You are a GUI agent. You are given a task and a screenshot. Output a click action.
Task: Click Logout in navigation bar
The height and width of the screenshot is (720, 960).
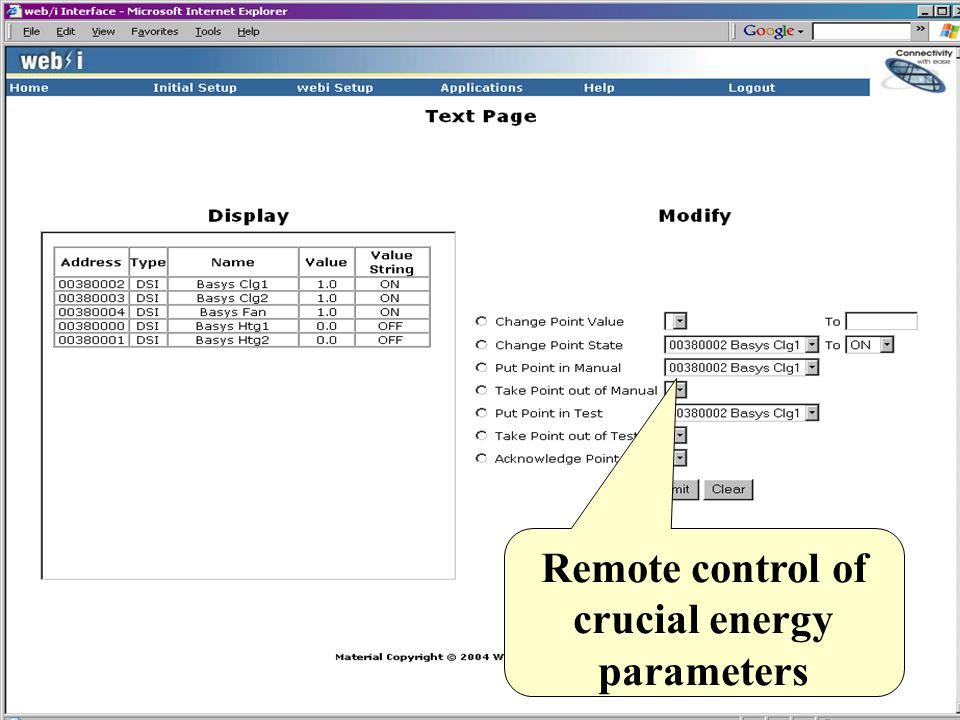tap(752, 88)
